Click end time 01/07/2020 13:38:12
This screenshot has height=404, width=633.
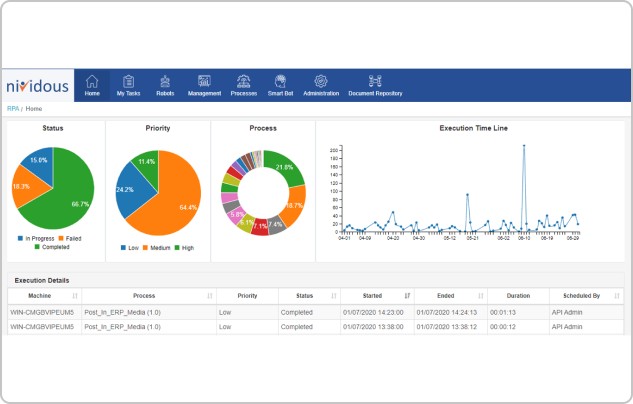pyautogui.click(x=446, y=327)
